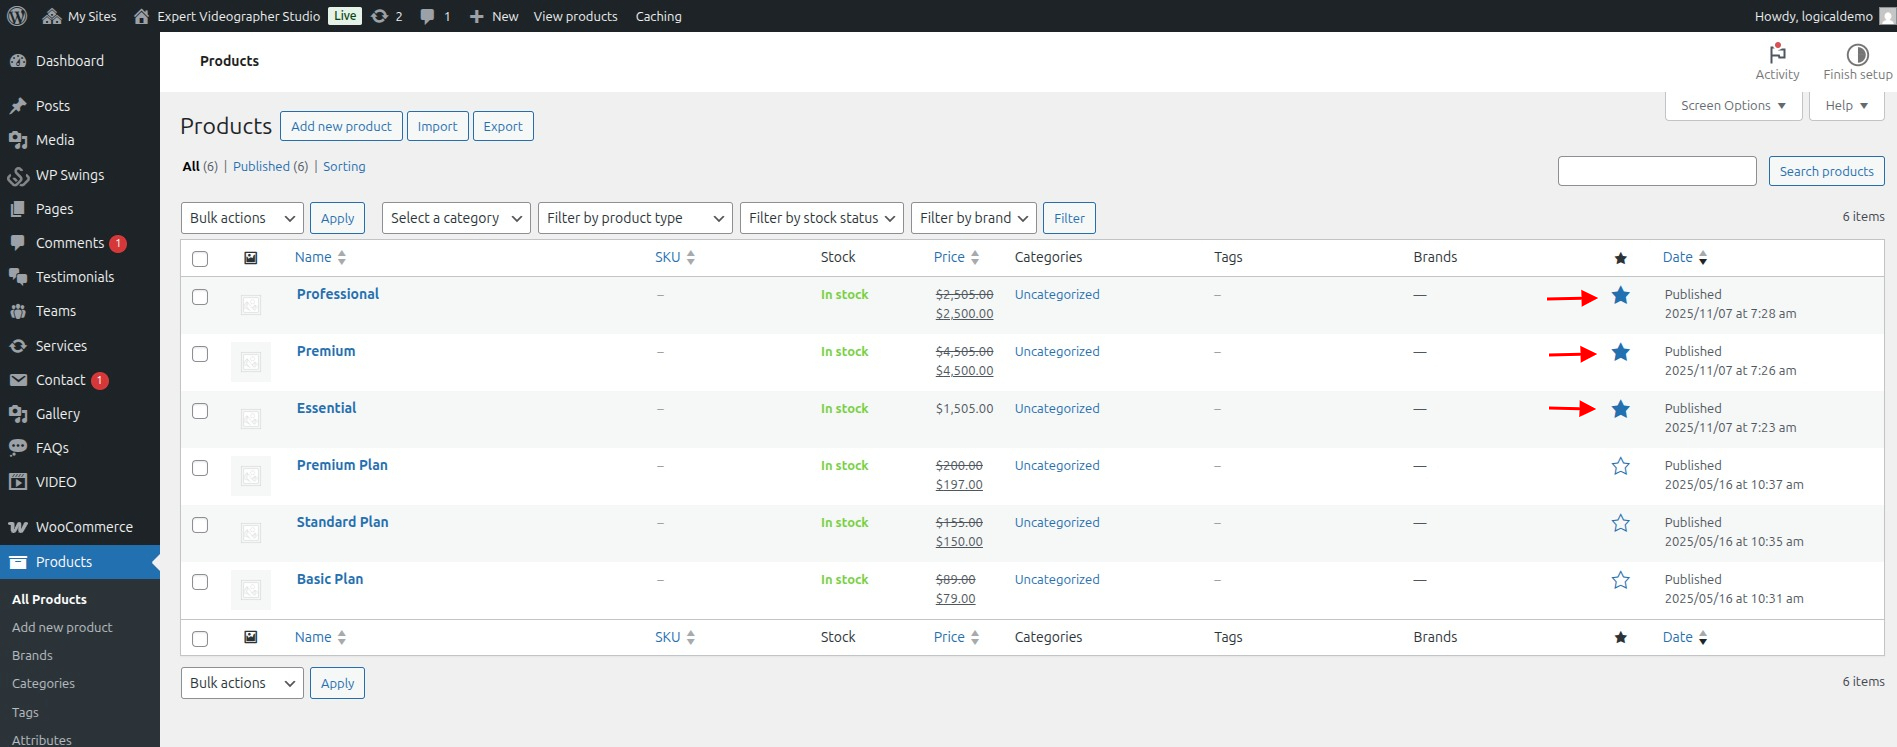Open the Activity panel icon
Image resolution: width=1897 pixels, height=747 pixels.
(x=1777, y=54)
